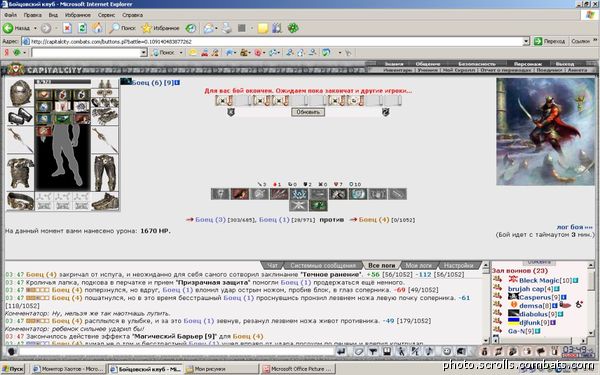
Task: Click the Обновить button
Action: coord(308,112)
